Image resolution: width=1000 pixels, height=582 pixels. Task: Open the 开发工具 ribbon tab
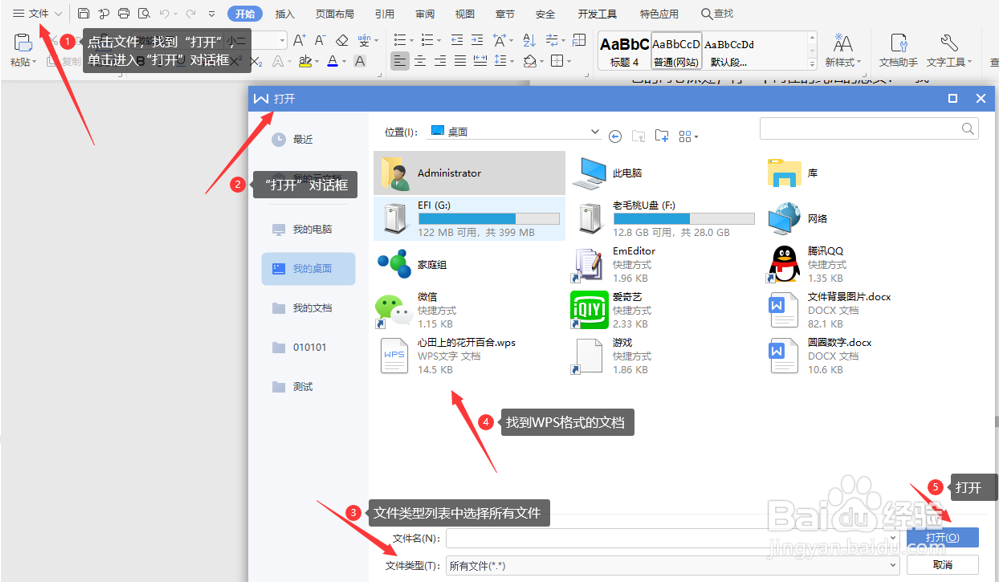pyautogui.click(x=597, y=14)
